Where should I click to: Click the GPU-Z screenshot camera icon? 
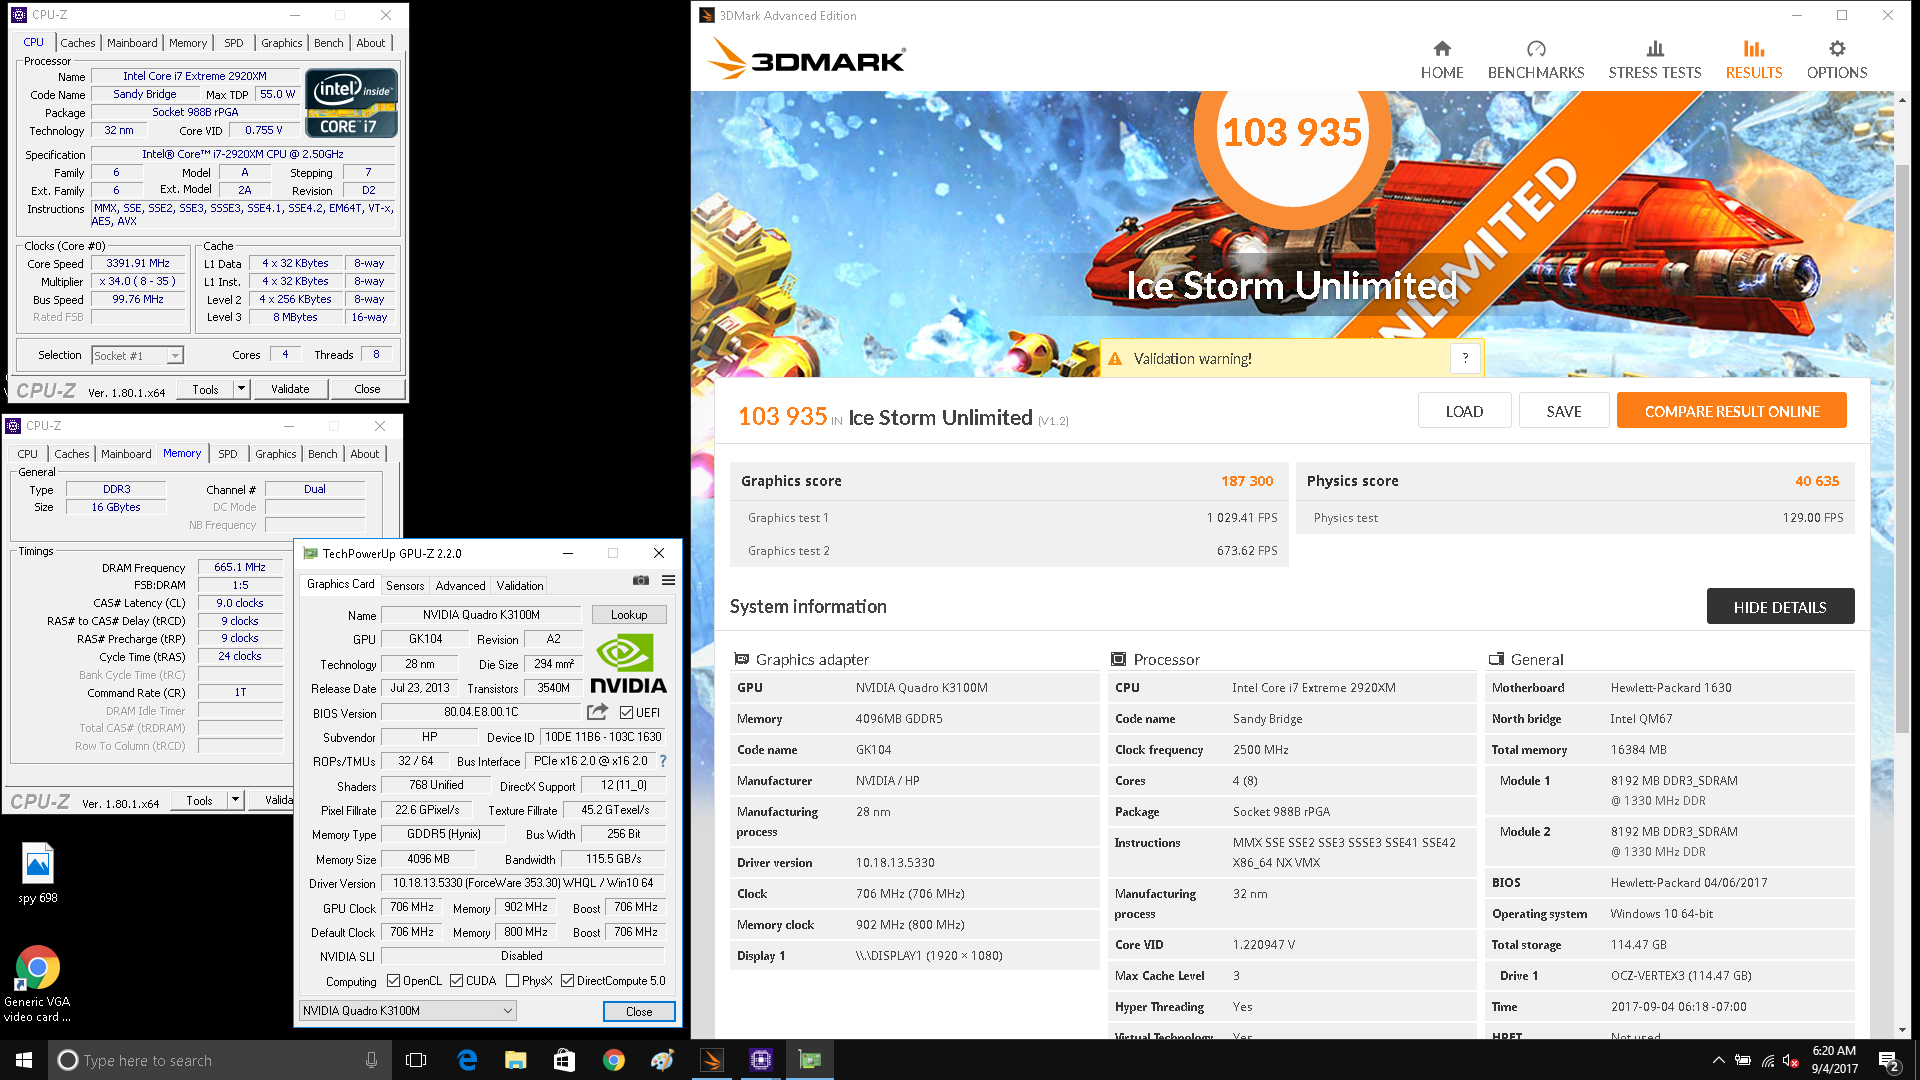click(641, 580)
